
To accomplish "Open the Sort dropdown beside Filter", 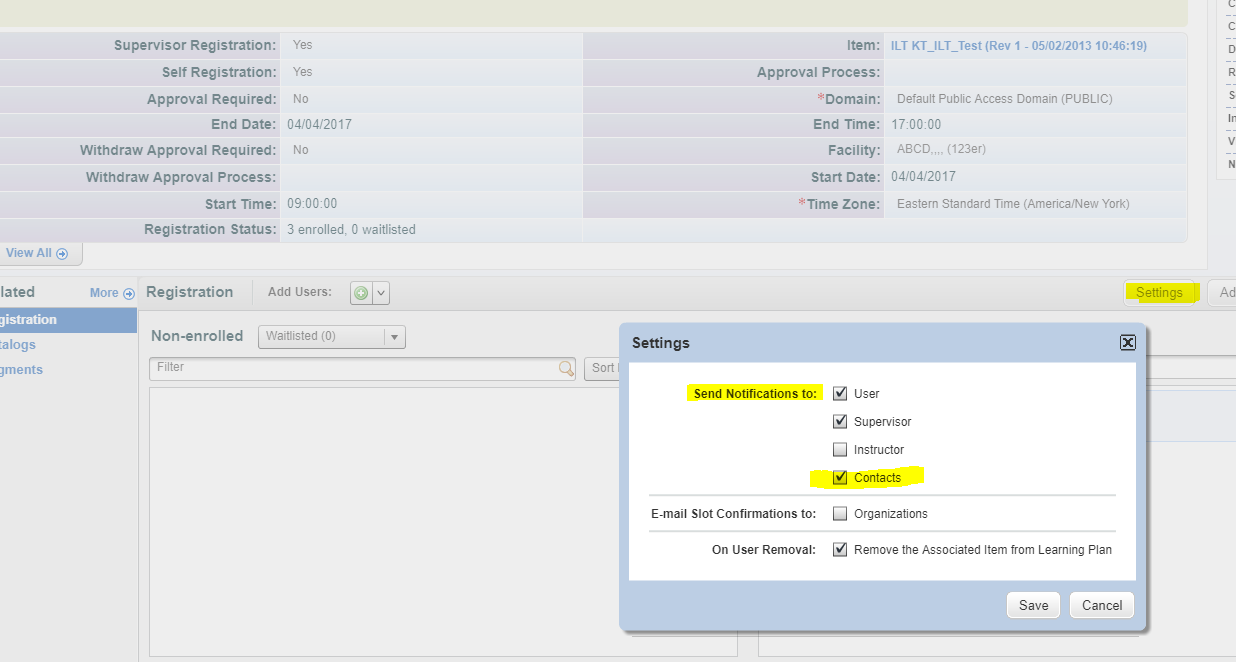I will tap(601, 368).
